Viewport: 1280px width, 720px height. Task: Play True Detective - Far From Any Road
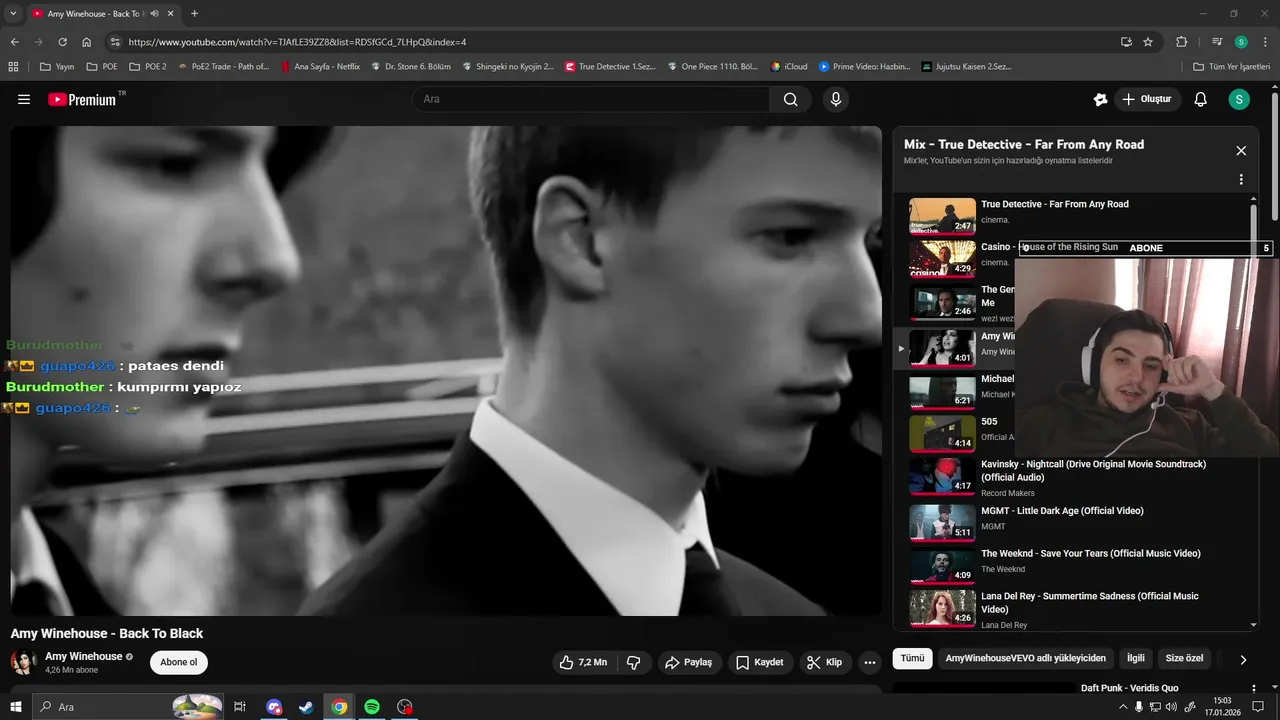coord(1076,215)
